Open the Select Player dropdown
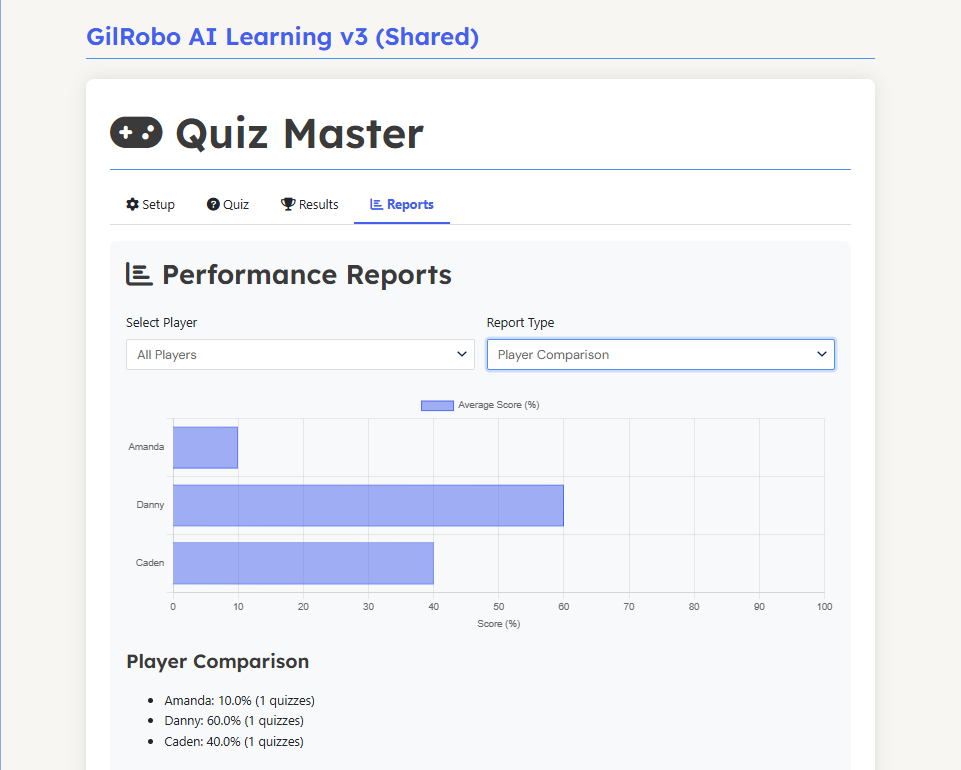This screenshot has width=961, height=770. [300, 354]
